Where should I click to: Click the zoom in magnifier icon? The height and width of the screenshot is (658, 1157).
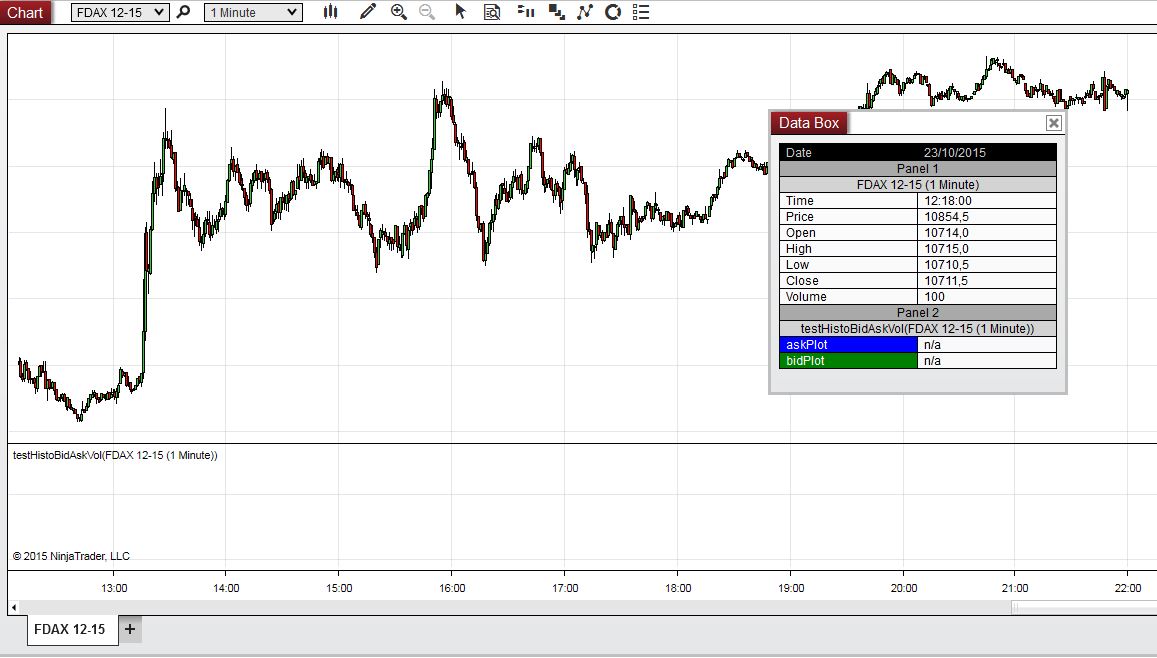pos(398,12)
